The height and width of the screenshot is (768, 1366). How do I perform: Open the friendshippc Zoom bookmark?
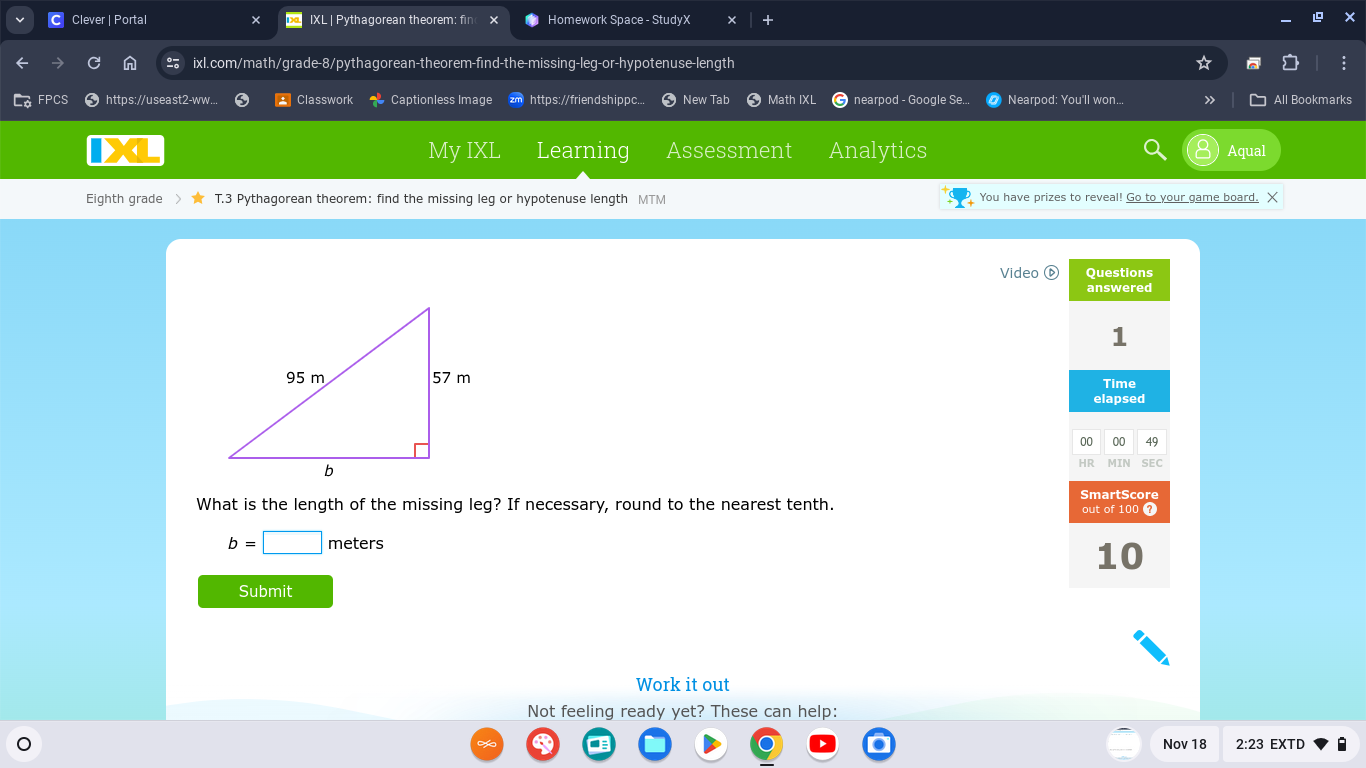[577, 100]
